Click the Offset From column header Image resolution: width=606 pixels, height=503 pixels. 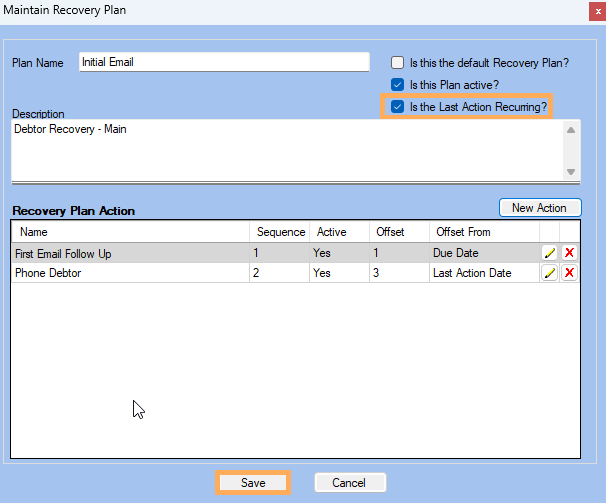[x=483, y=232]
